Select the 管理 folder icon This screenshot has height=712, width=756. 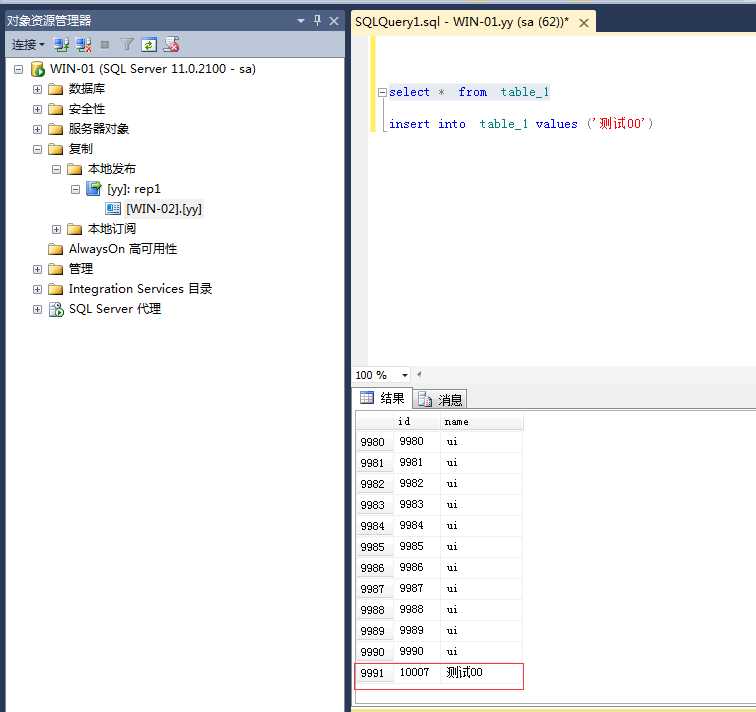[55, 269]
